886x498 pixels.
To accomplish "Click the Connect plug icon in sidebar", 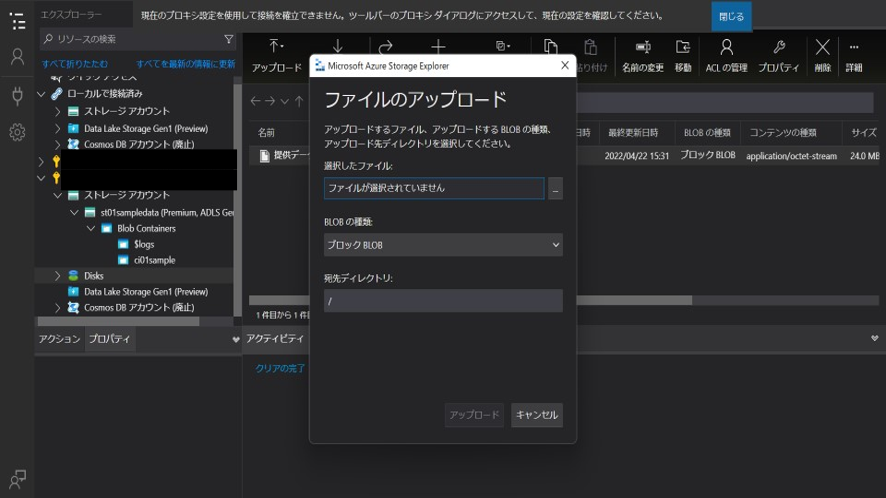I will pos(17,95).
